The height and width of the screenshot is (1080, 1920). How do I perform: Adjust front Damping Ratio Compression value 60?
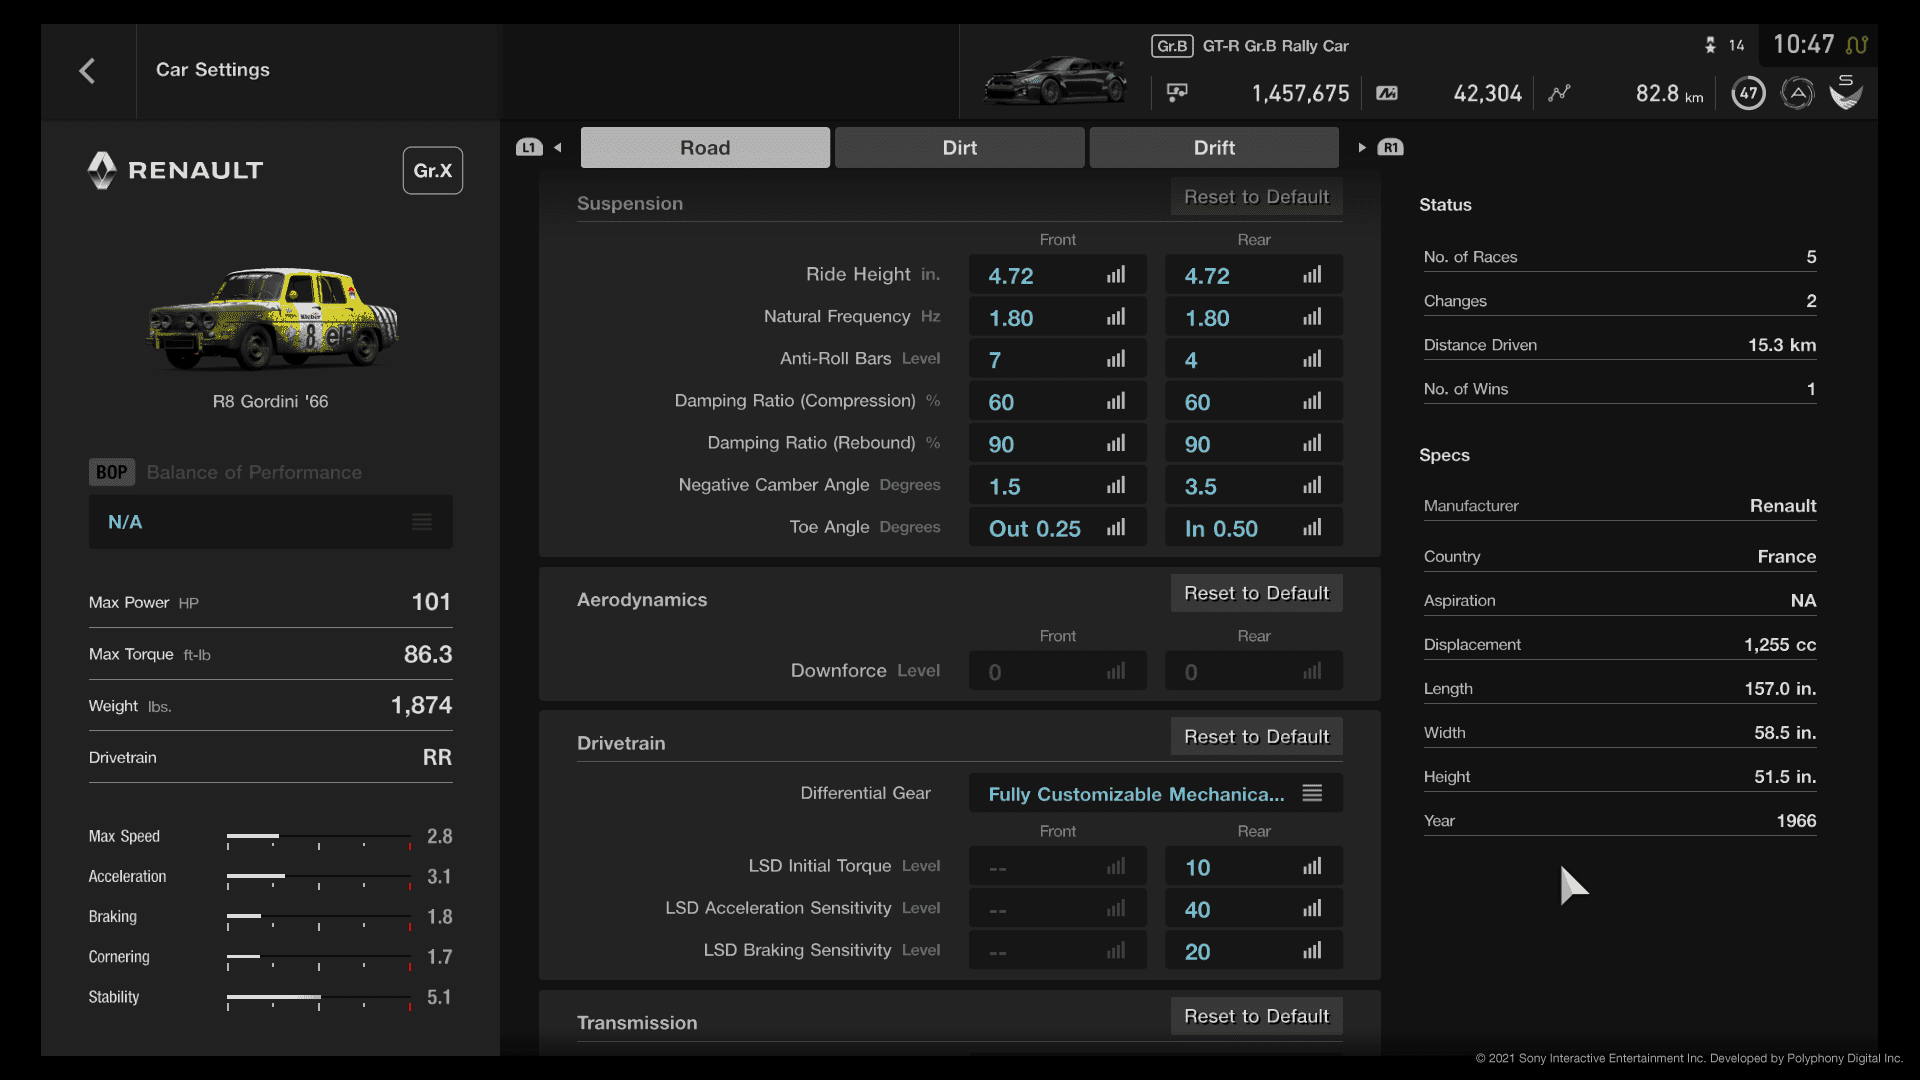pyautogui.click(x=1058, y=402)
